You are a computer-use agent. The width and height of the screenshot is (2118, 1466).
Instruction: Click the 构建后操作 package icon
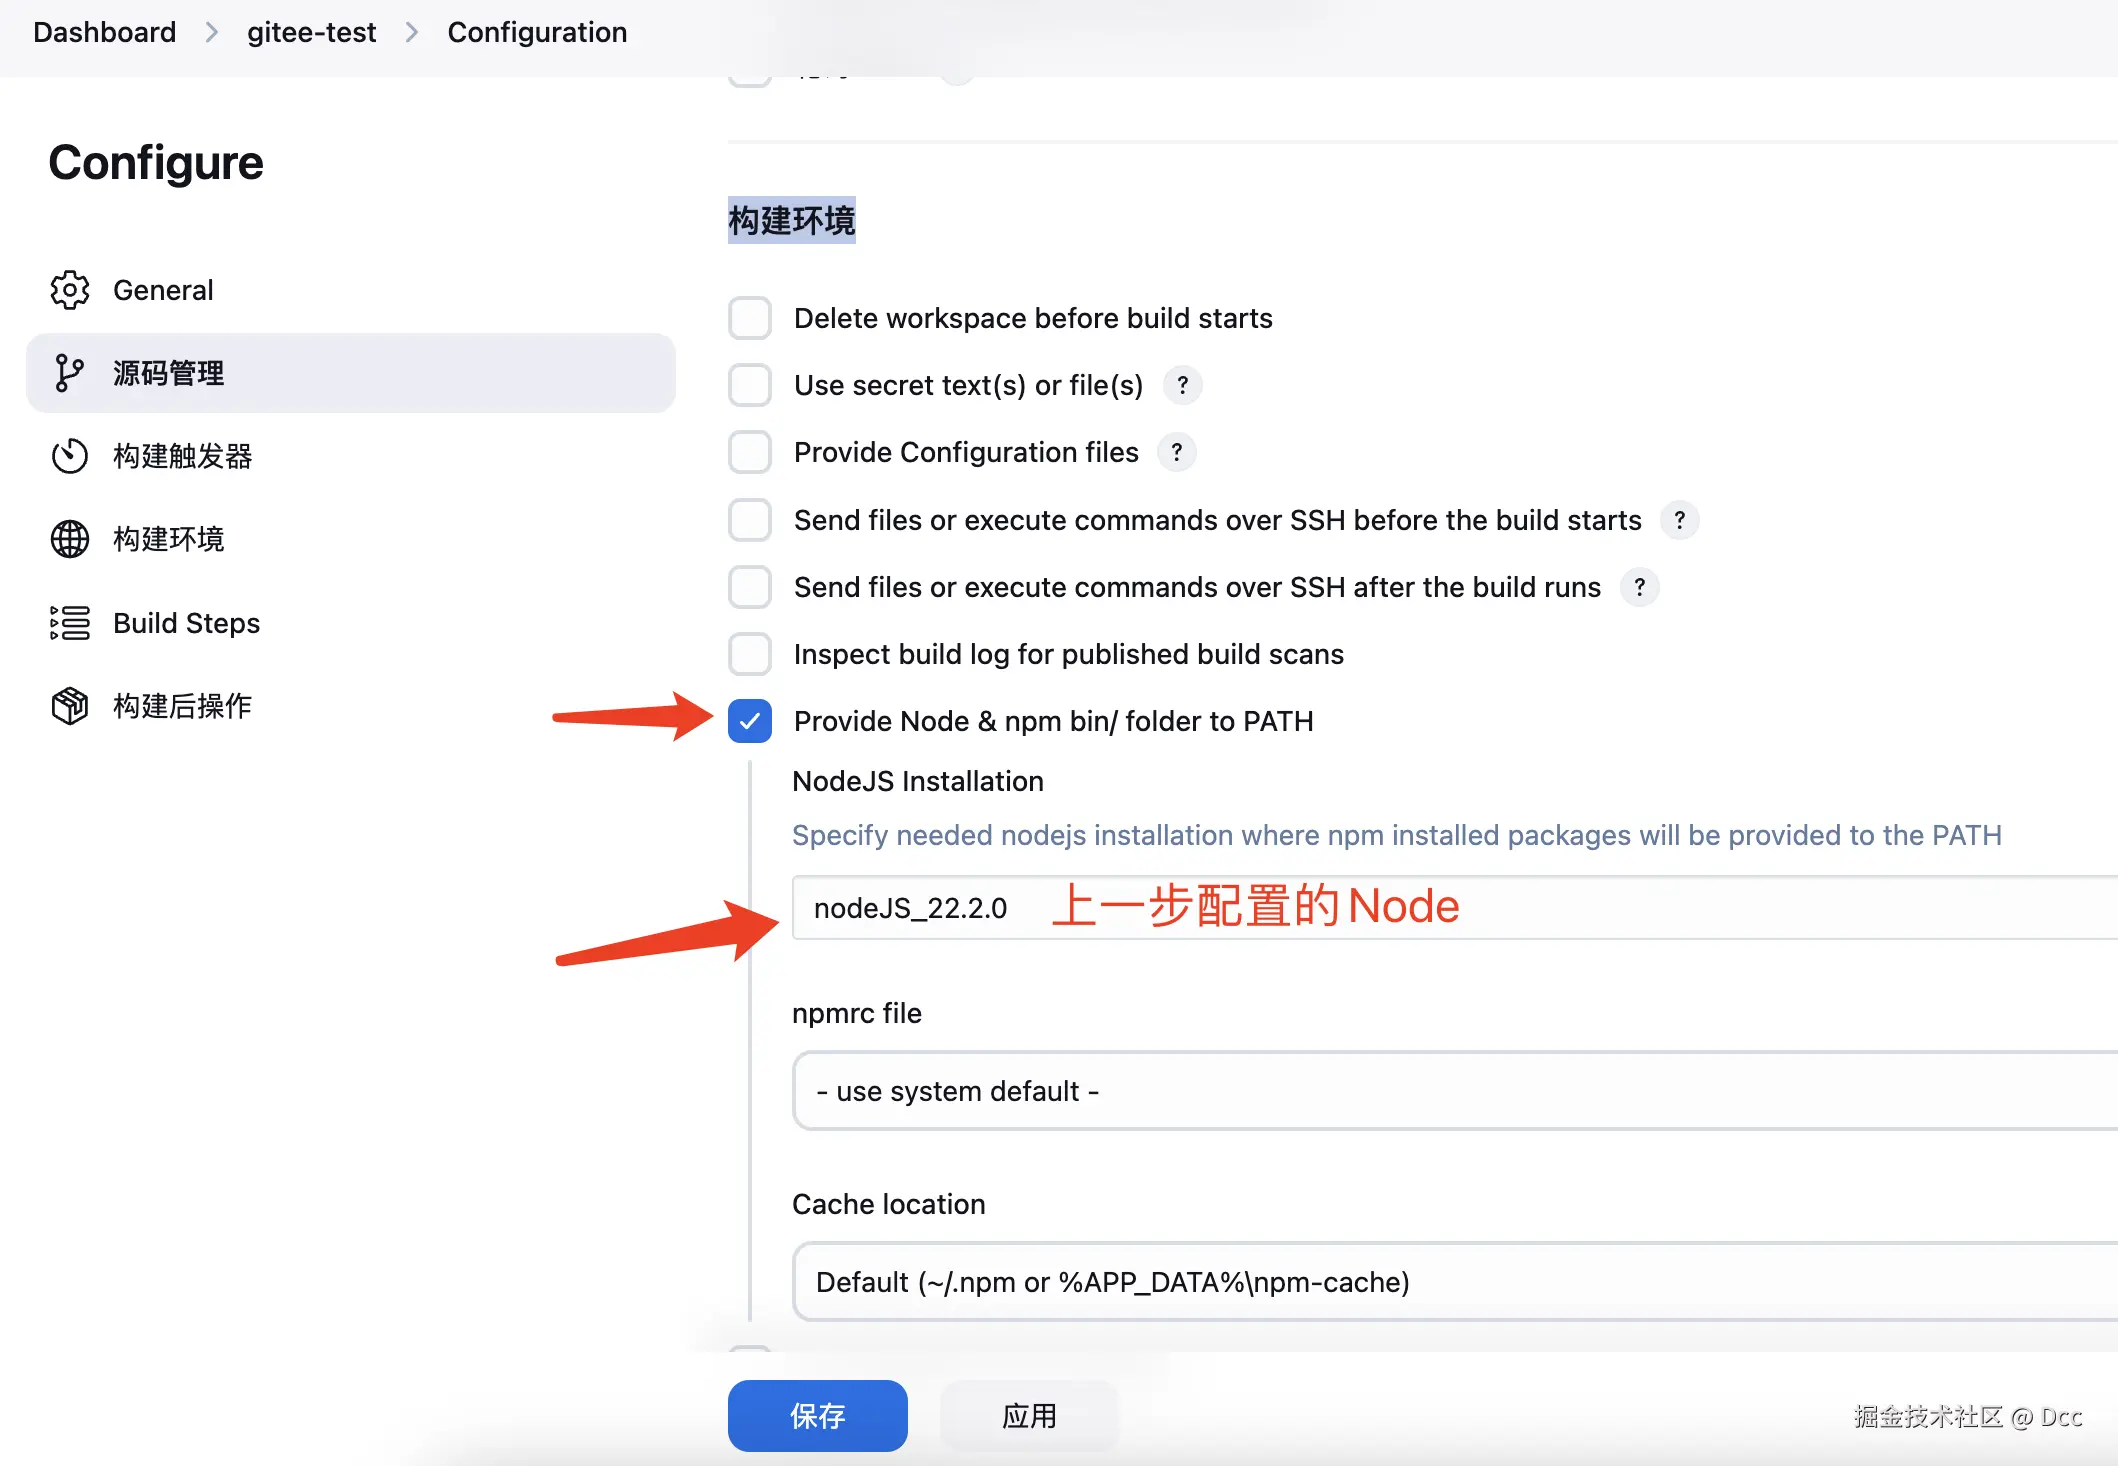coord(70,706)
